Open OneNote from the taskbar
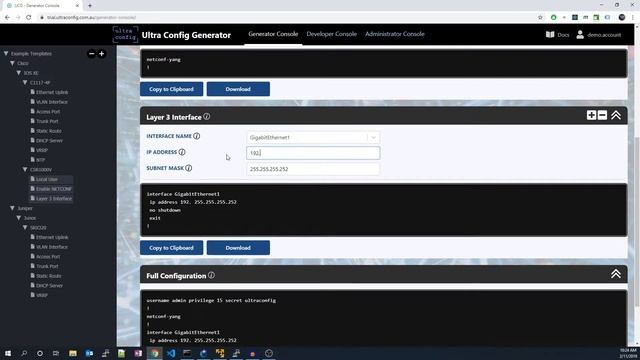 (138, 353)
